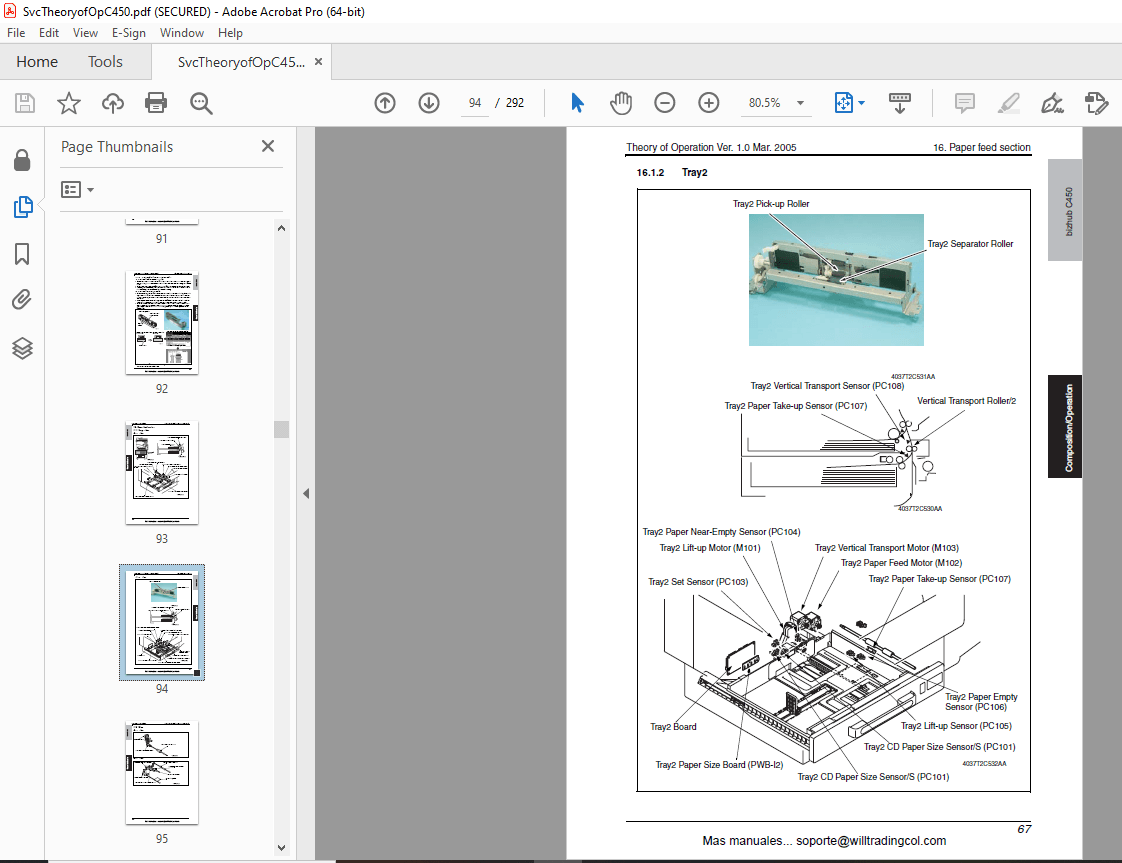Switch to the Home tab
The image size is (1122, 863).
point(37,61)
